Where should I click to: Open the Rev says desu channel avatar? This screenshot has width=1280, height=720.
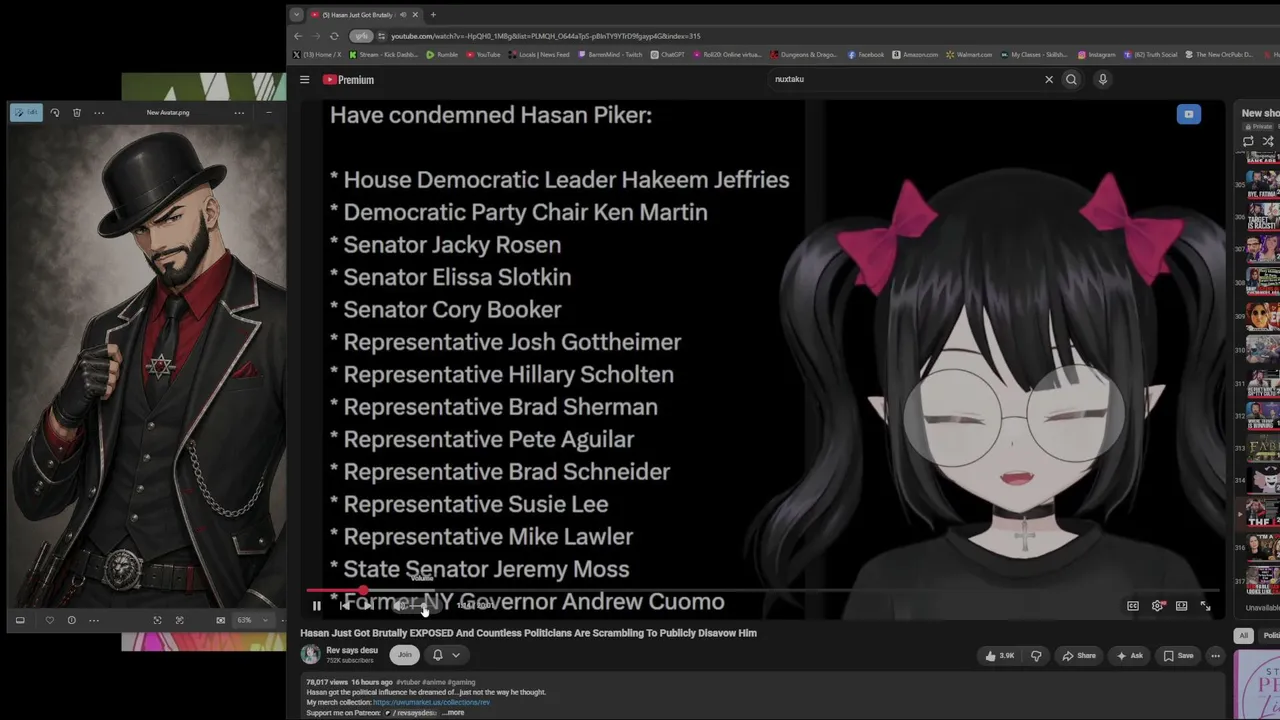(311, 655)
